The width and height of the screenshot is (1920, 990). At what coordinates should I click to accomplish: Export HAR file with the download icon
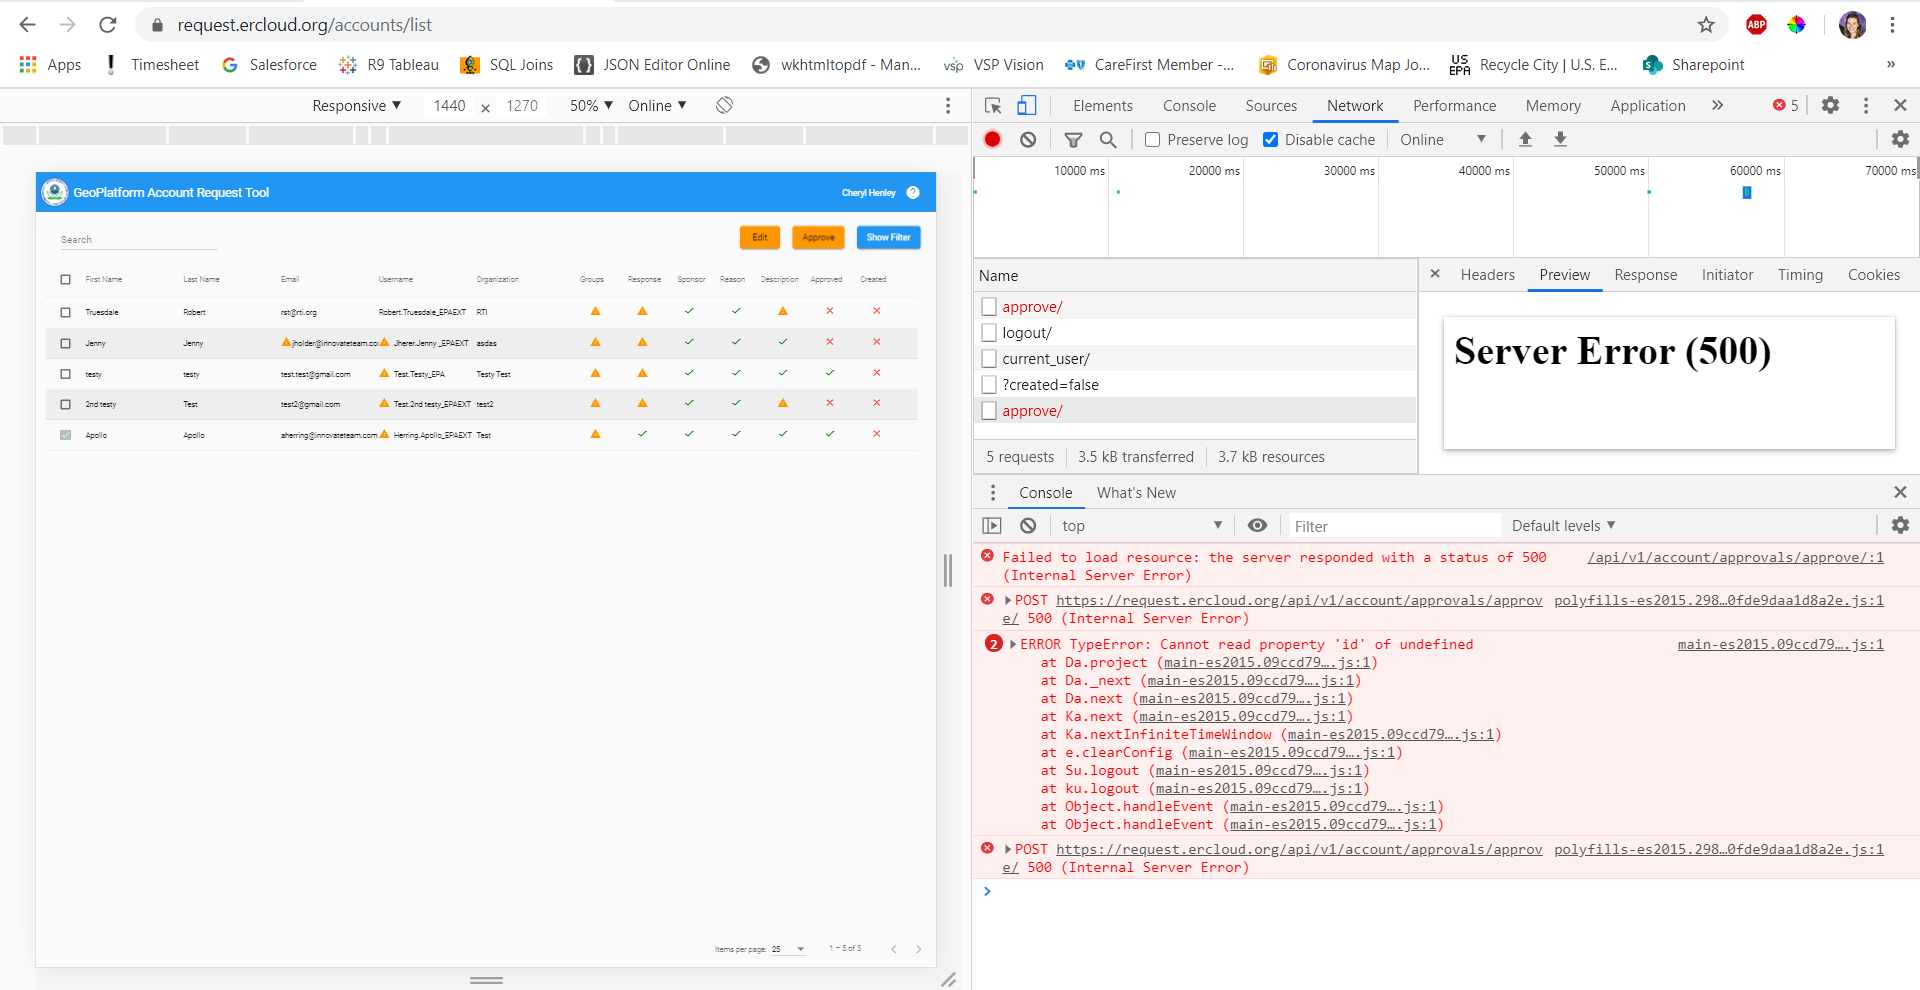pyautogui.click(x=1560, y=139)
